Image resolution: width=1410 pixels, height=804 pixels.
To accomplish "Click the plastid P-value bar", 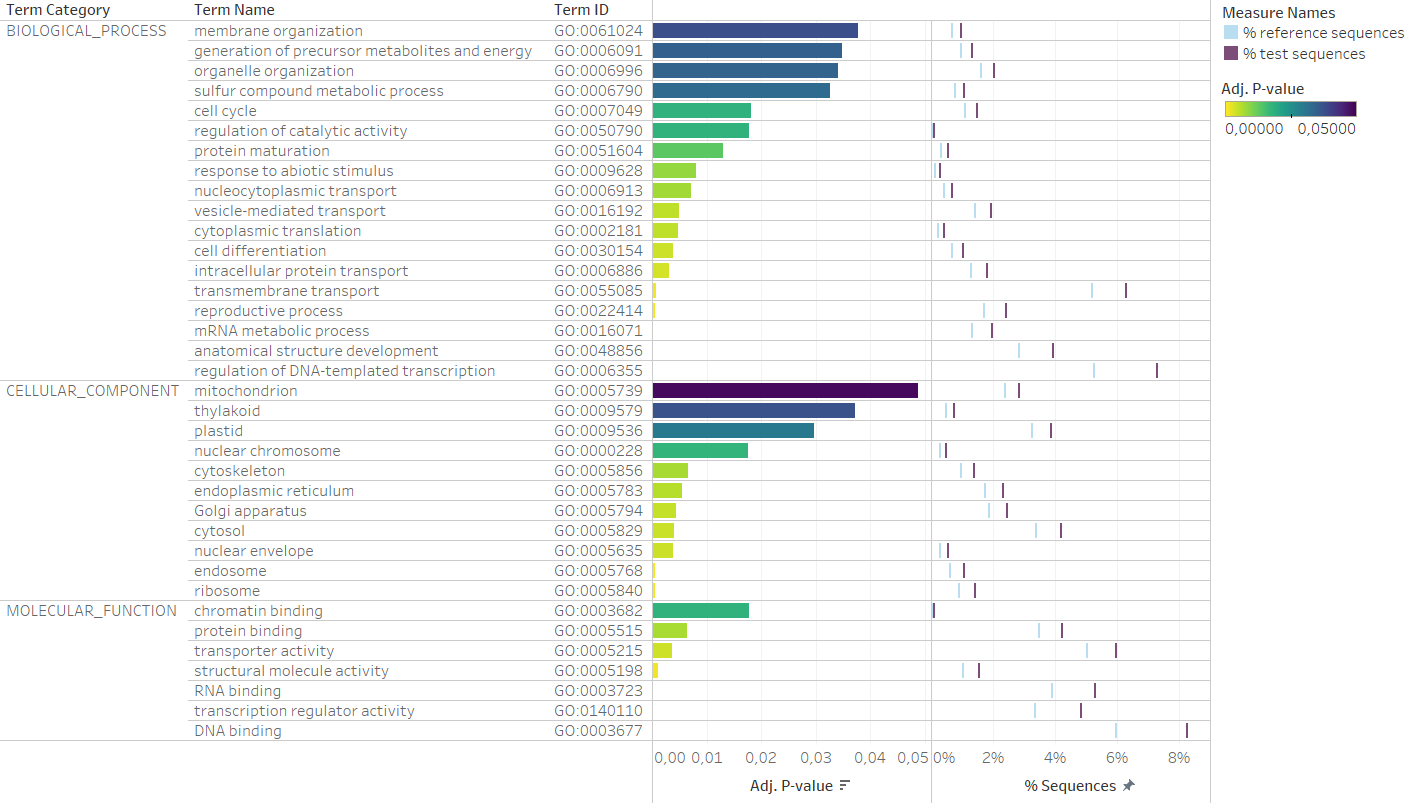I will coord(733,431).
